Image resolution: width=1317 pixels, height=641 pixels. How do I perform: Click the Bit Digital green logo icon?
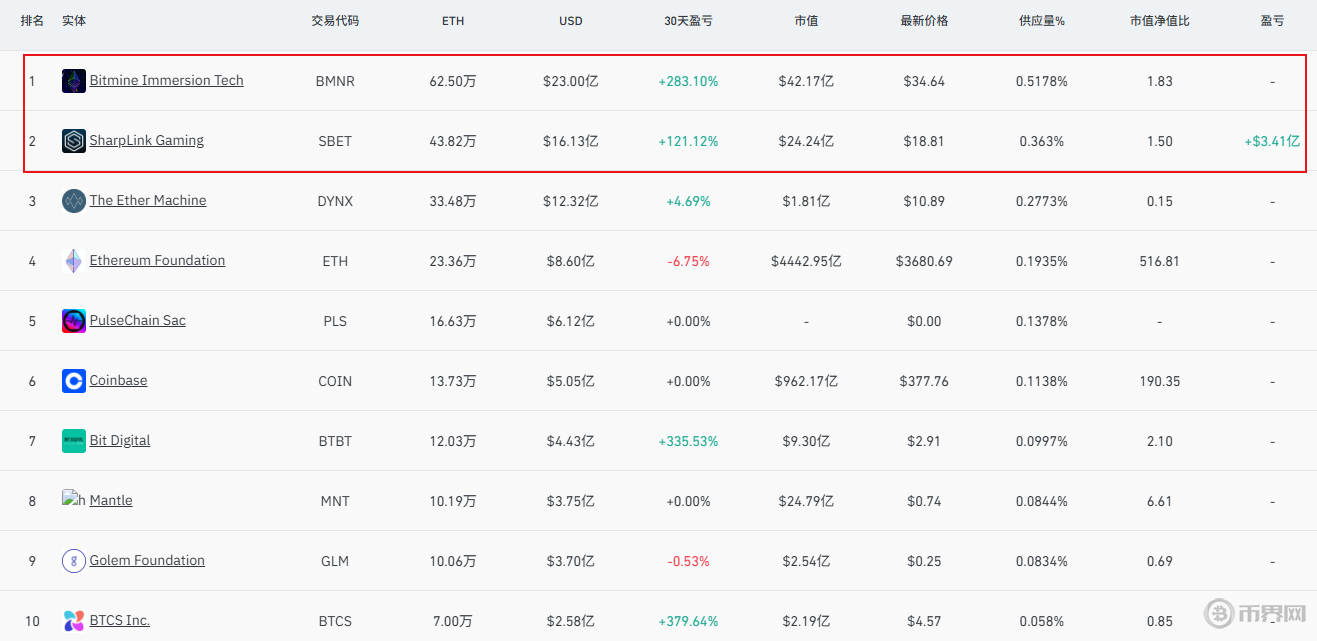(74, 441)
